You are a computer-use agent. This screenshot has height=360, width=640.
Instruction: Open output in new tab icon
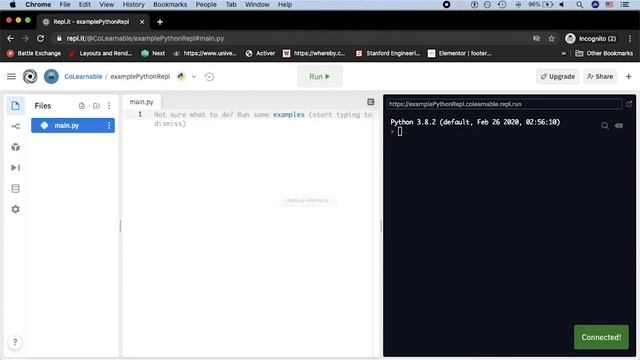[x=629, y=104]
